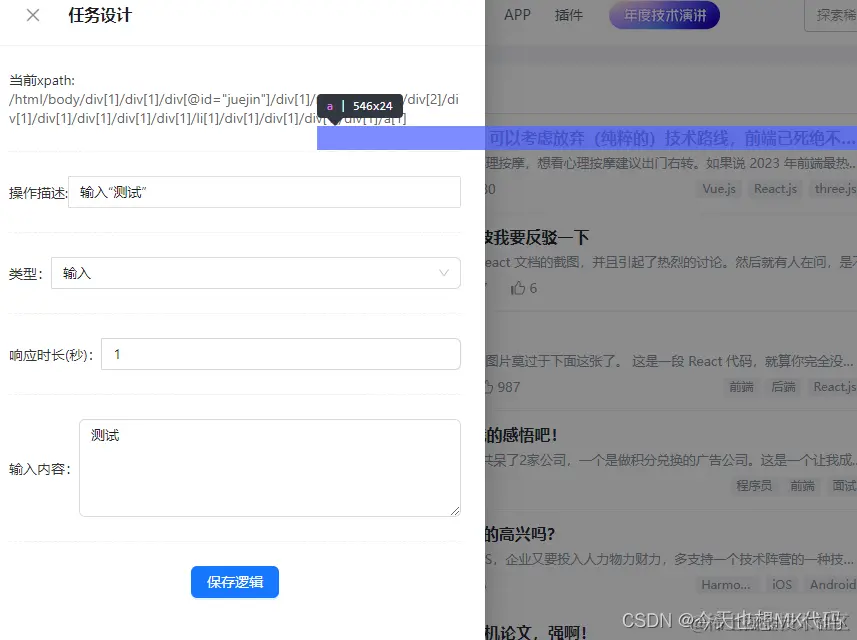
Task: Open the 类型 dropdown showing 输入
Action: coord(256,273)
